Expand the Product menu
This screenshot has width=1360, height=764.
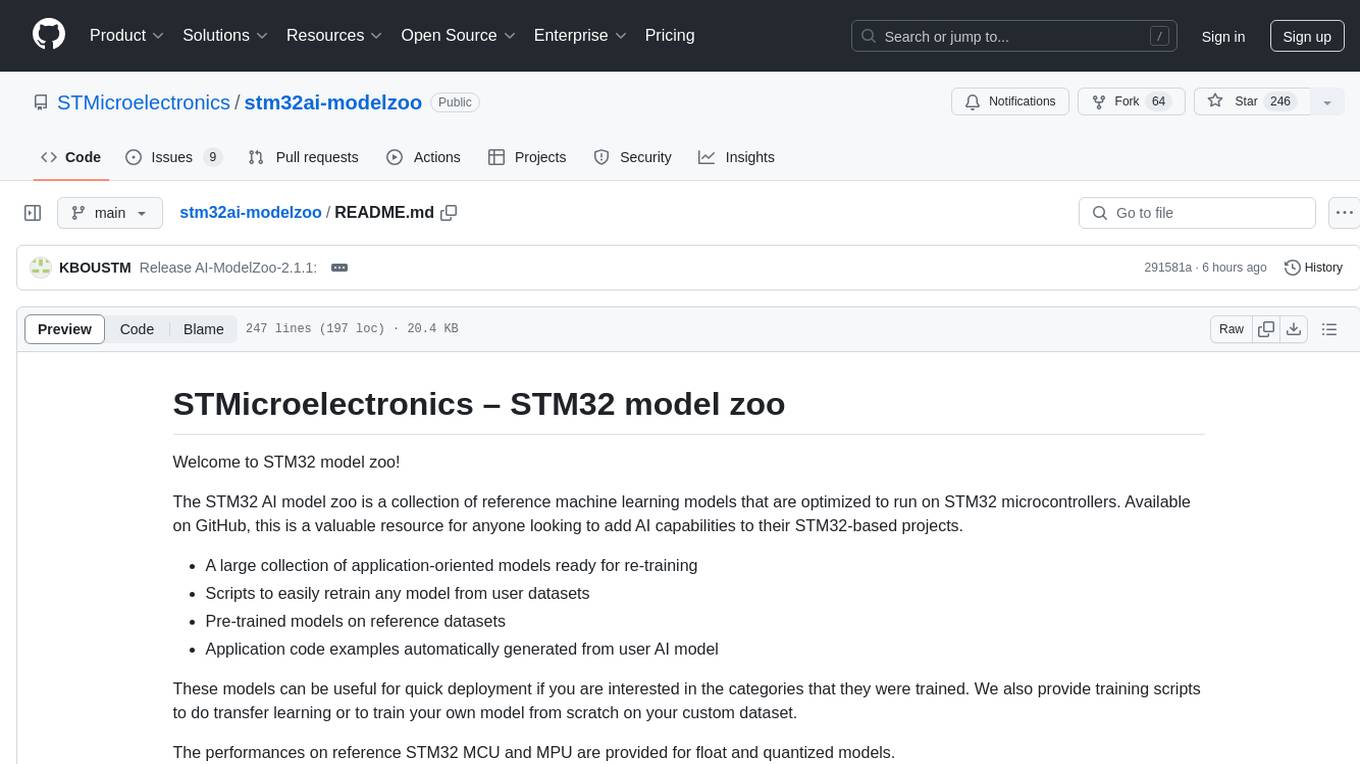tap(127, 35)
